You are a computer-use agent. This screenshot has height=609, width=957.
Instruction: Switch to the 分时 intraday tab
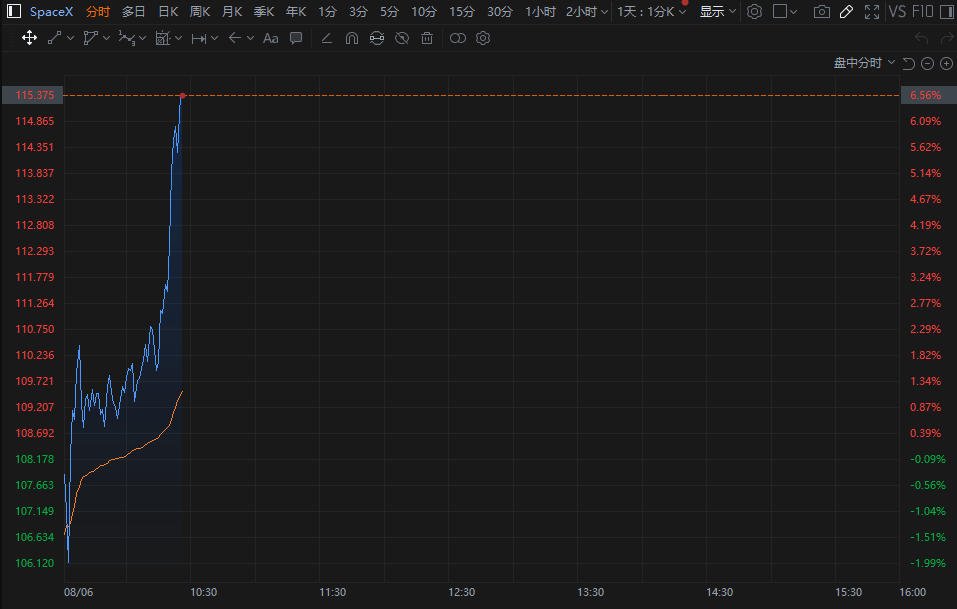pyautogui.click(x=98, y=12)
